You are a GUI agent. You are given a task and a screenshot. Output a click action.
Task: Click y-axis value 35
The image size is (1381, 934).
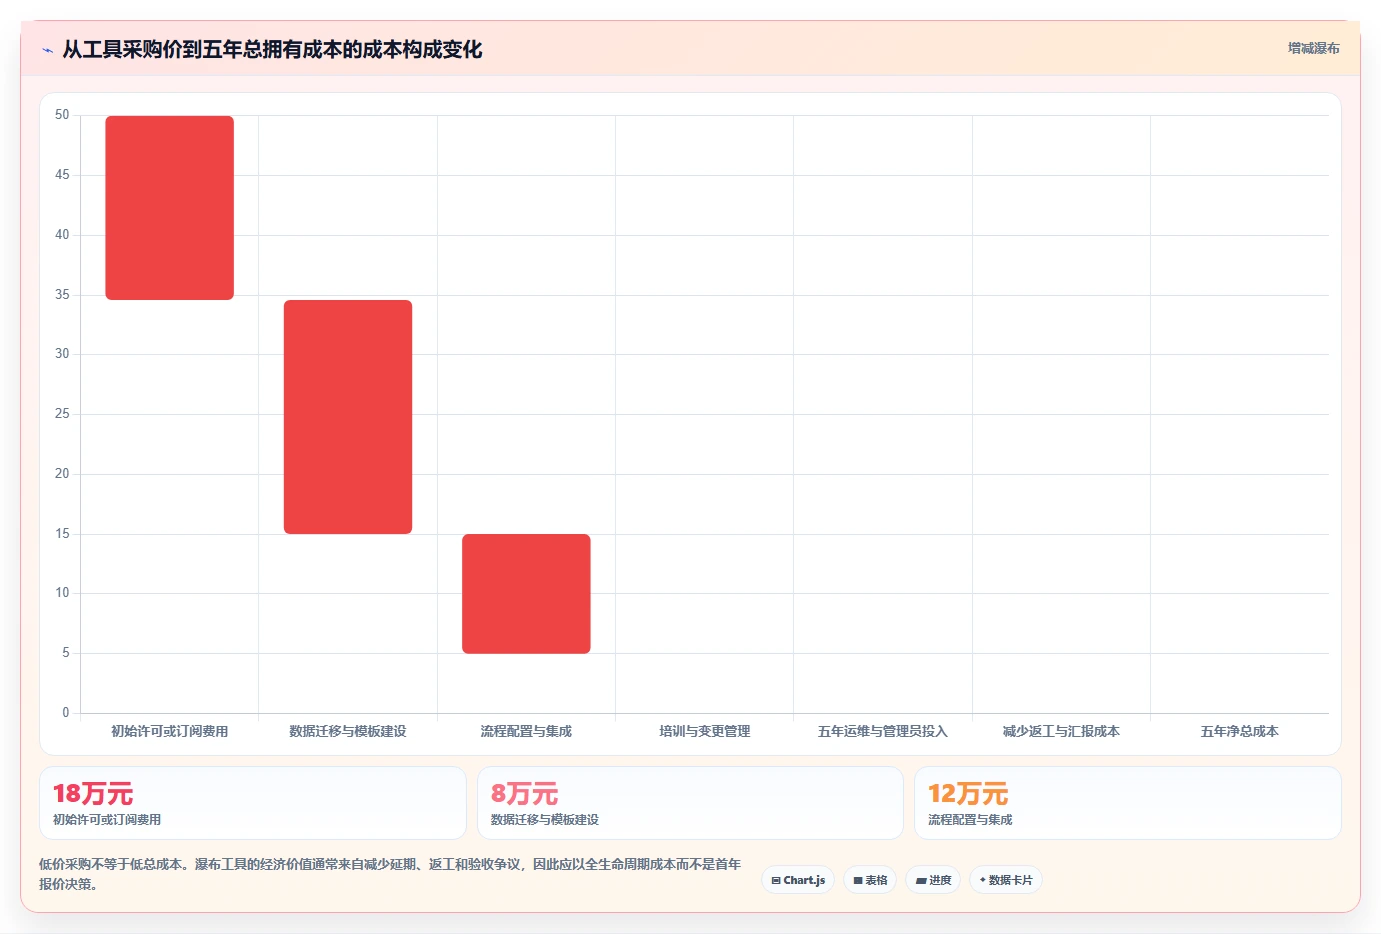[x=62, y=295]
